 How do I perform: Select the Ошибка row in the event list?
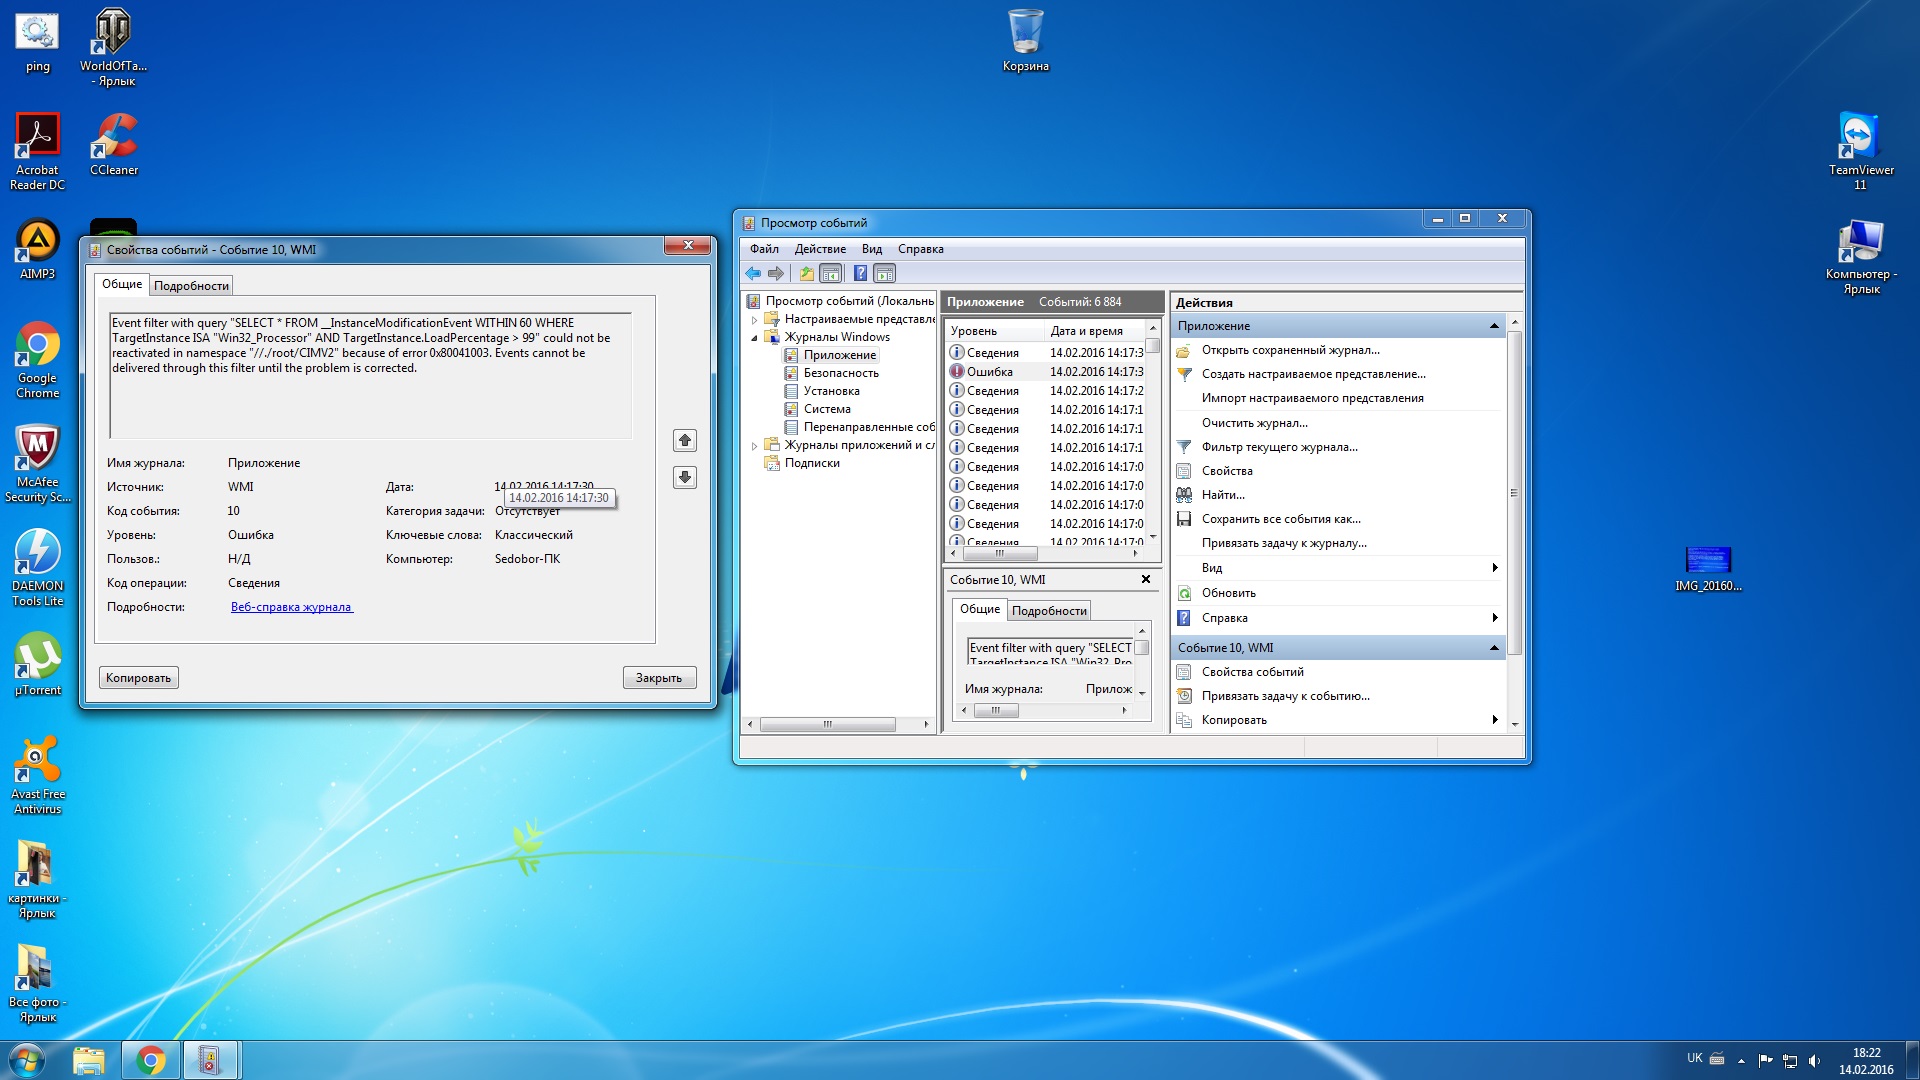pyautogui.click(x=989, y=372)
